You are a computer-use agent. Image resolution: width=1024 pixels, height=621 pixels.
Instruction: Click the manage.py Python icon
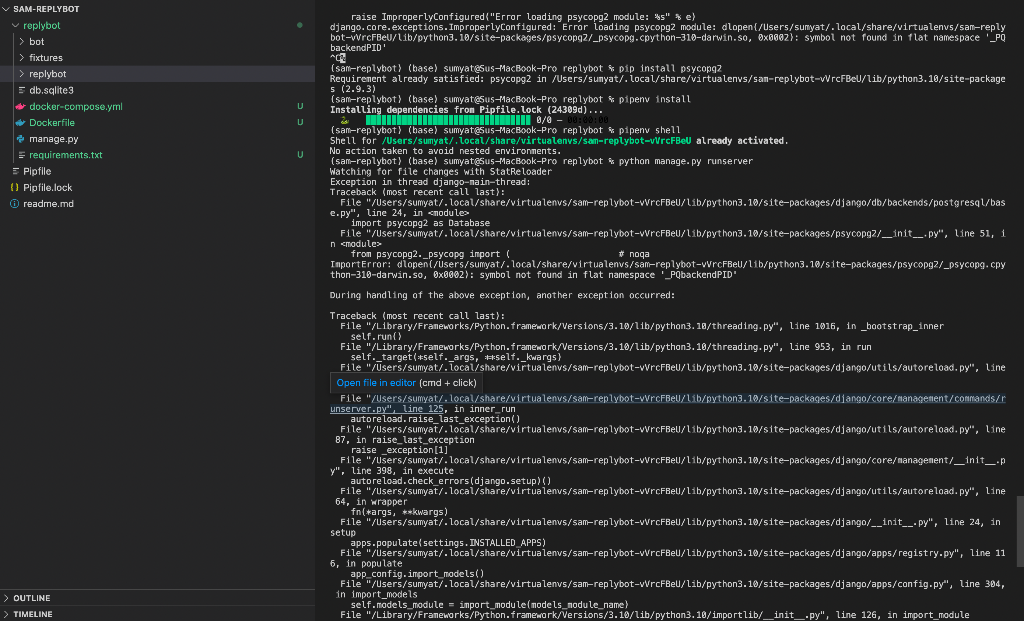20,139
